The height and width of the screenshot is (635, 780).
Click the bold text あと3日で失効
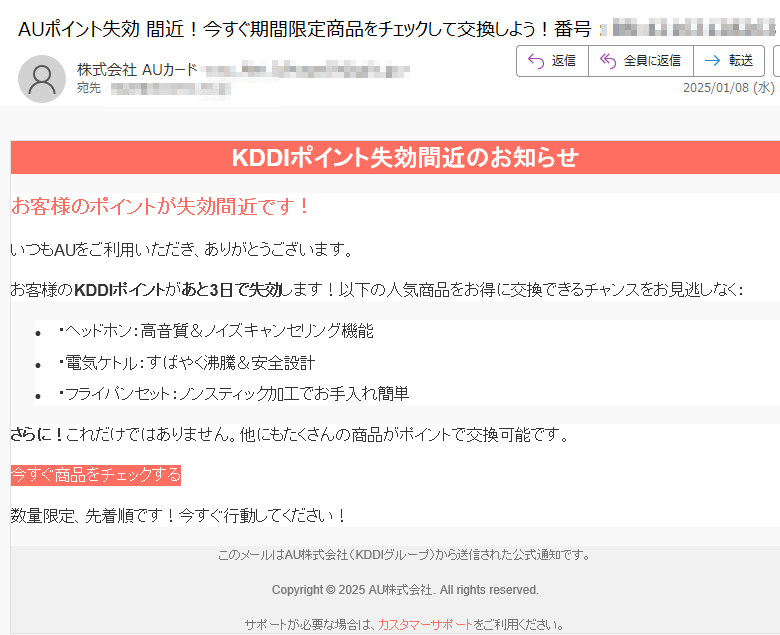tap(231, 289)
